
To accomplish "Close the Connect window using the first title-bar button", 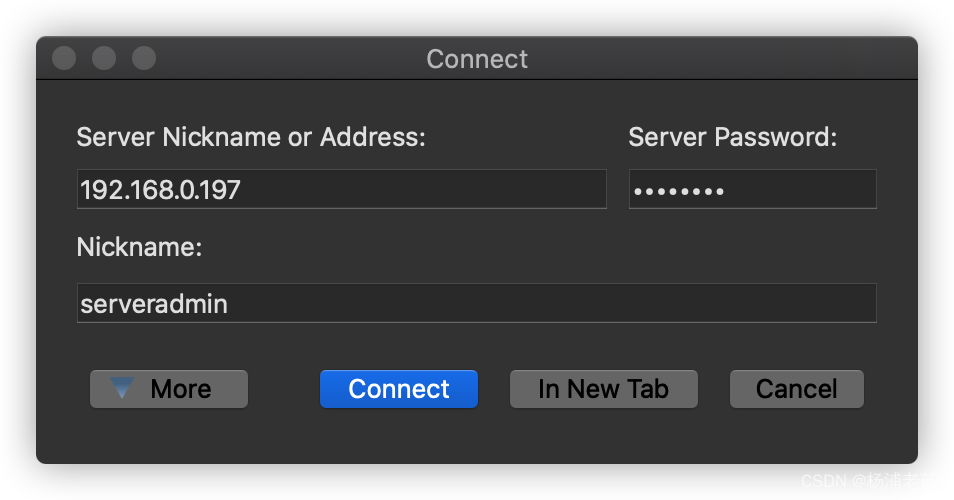I will pos(64,58).
